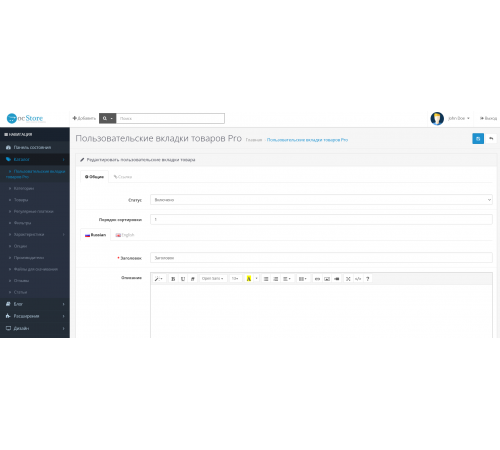Expand Характеристики in sidebar

[x=35, y=234]
